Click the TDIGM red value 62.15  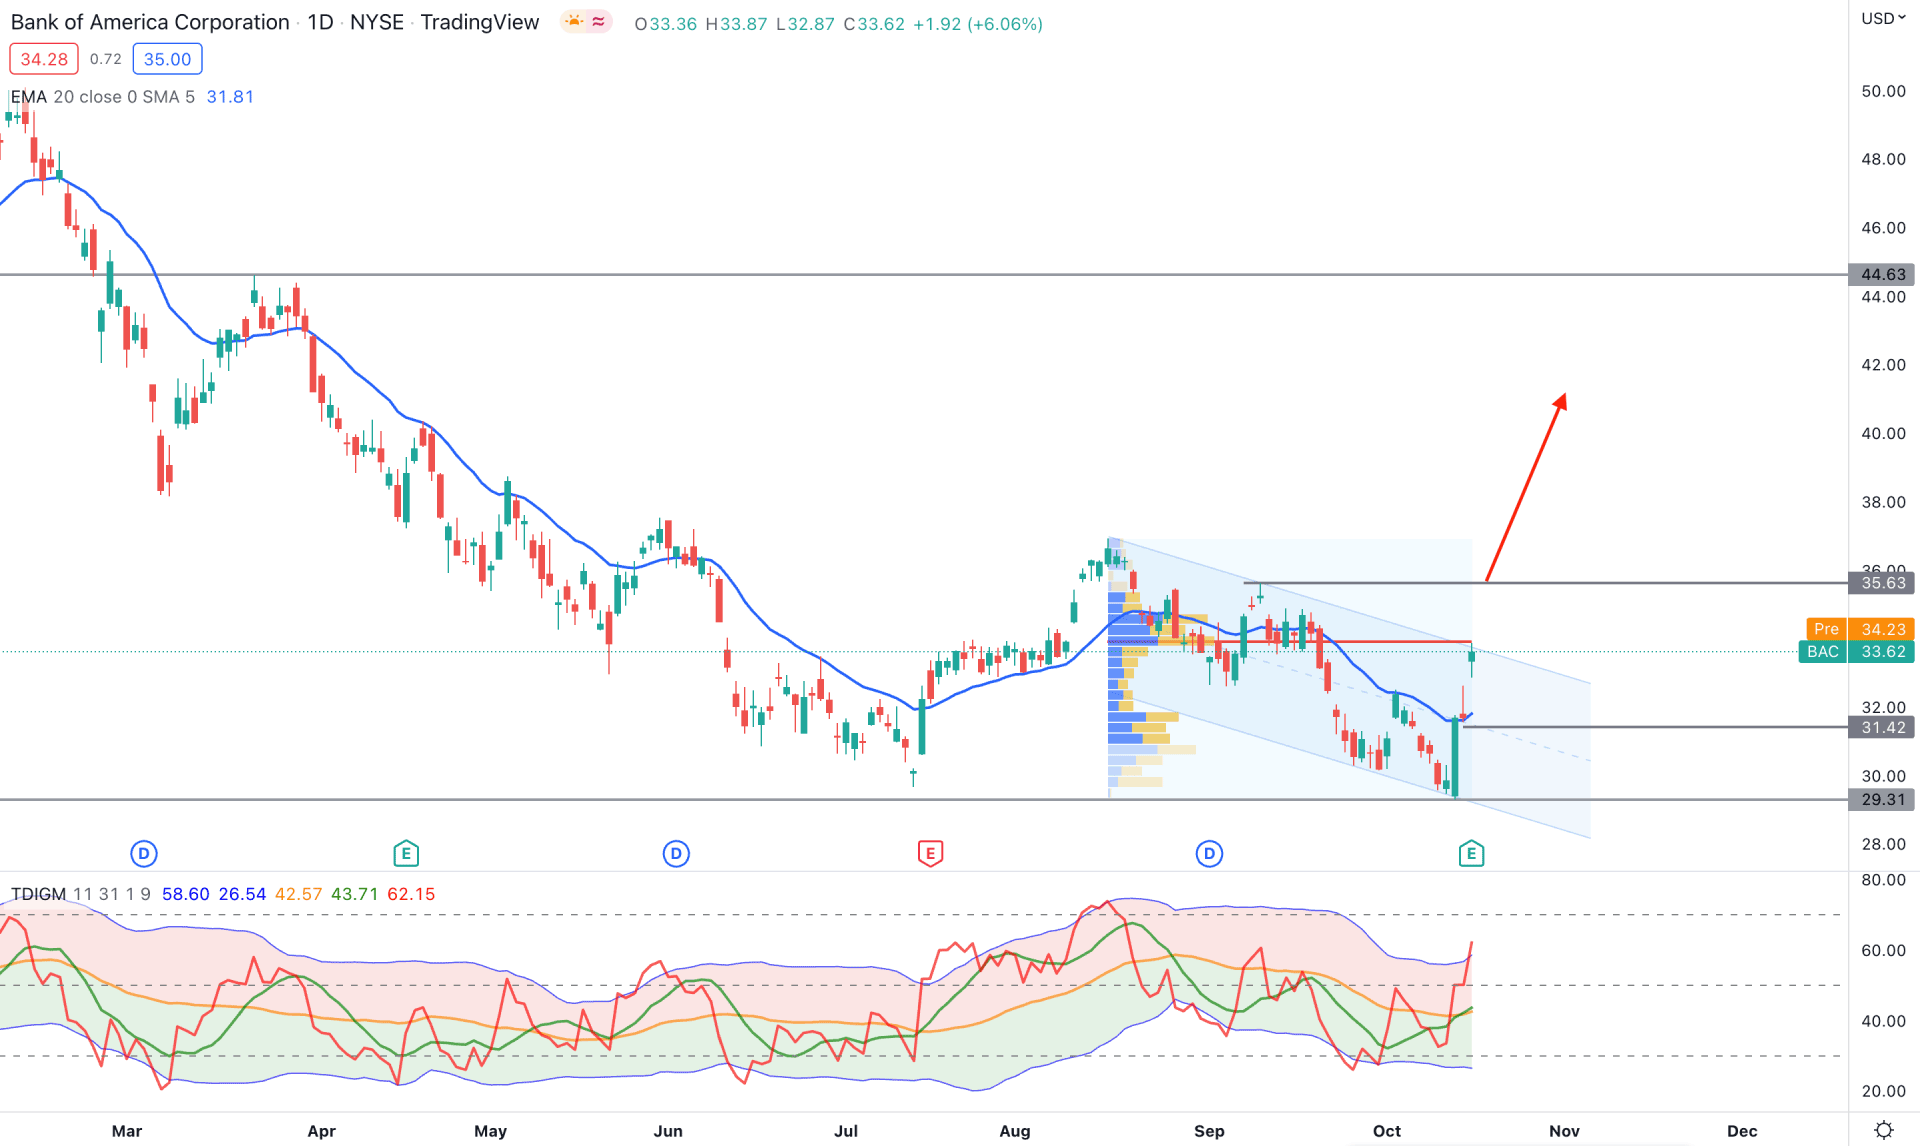point(411,894)
